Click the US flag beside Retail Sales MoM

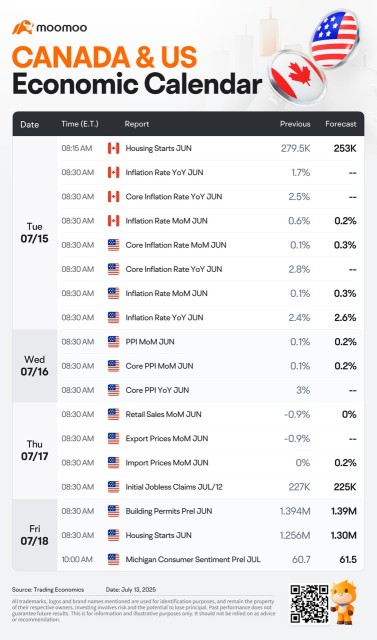pyautogui.click(x=113, y=414)
